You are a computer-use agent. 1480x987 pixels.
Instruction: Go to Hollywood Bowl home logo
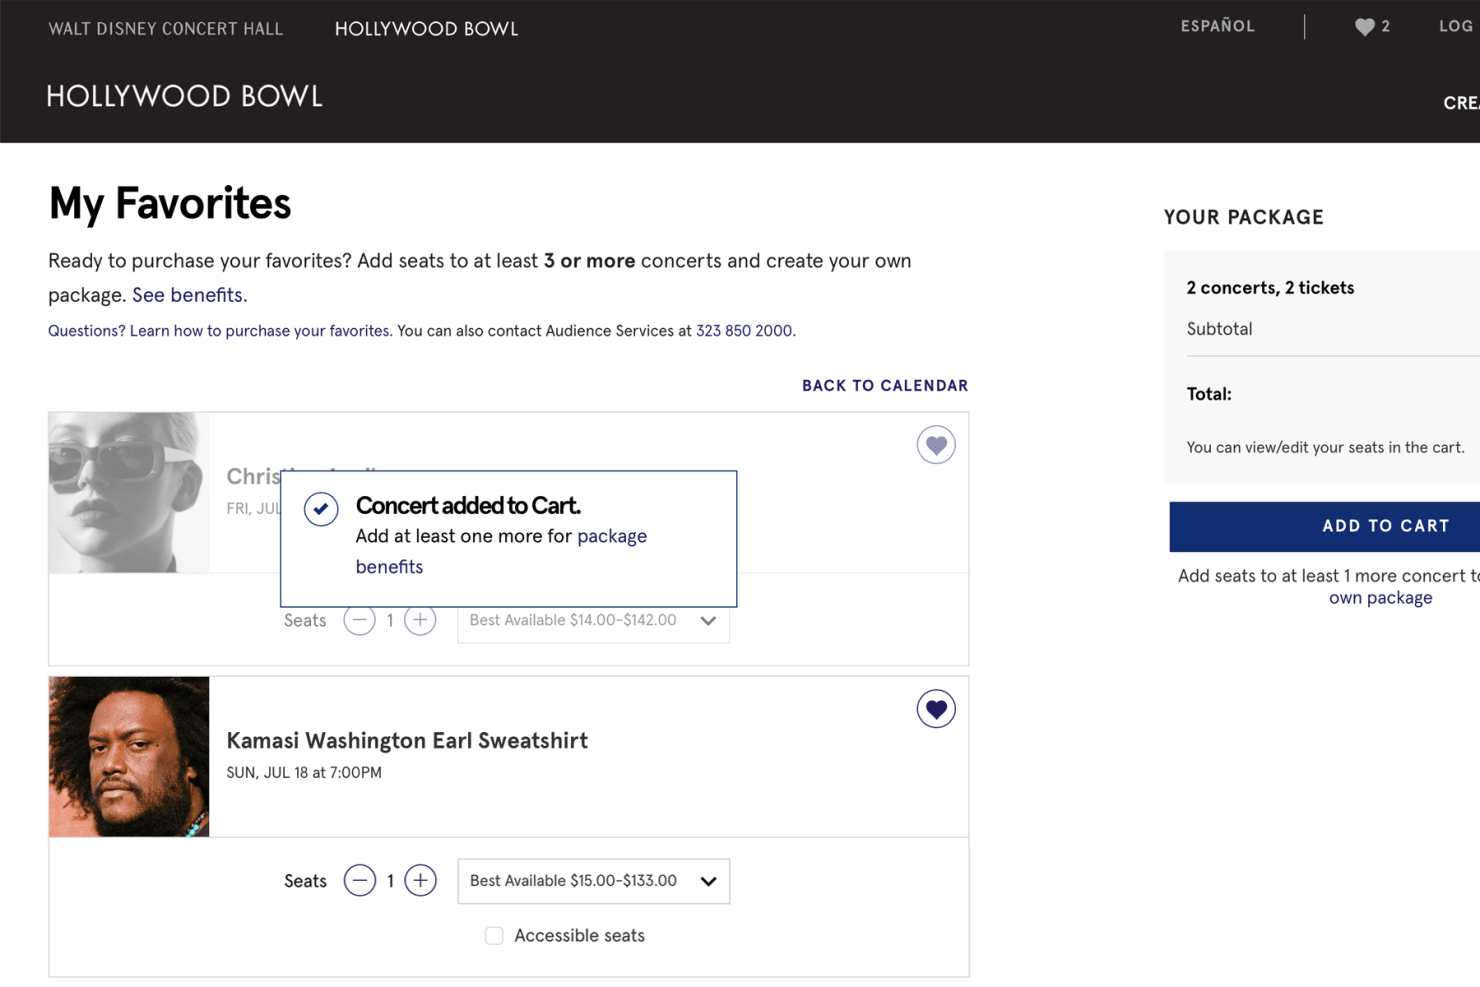pos(185,97)
